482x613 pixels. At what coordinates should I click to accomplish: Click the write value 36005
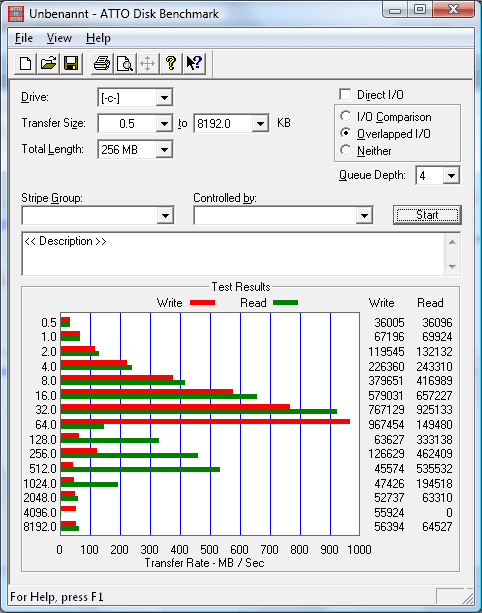pos(389,323)
